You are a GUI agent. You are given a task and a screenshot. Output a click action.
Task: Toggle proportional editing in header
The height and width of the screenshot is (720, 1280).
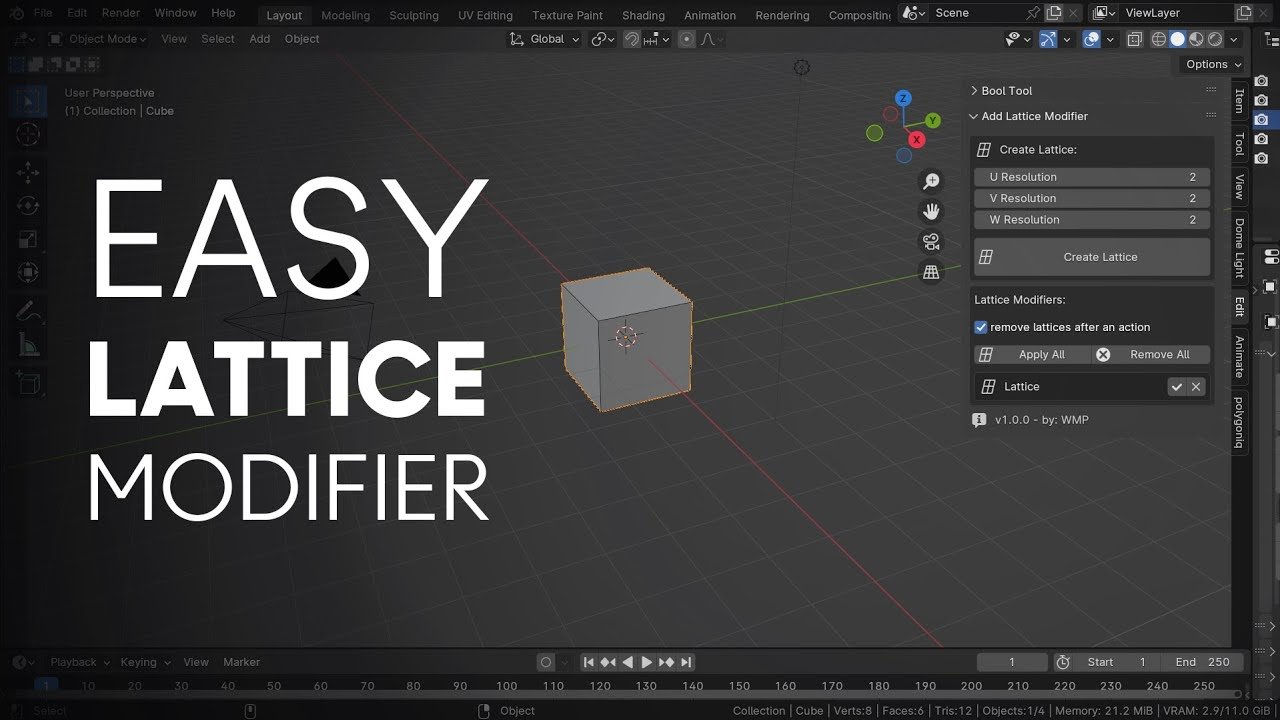tap(687, 39)
